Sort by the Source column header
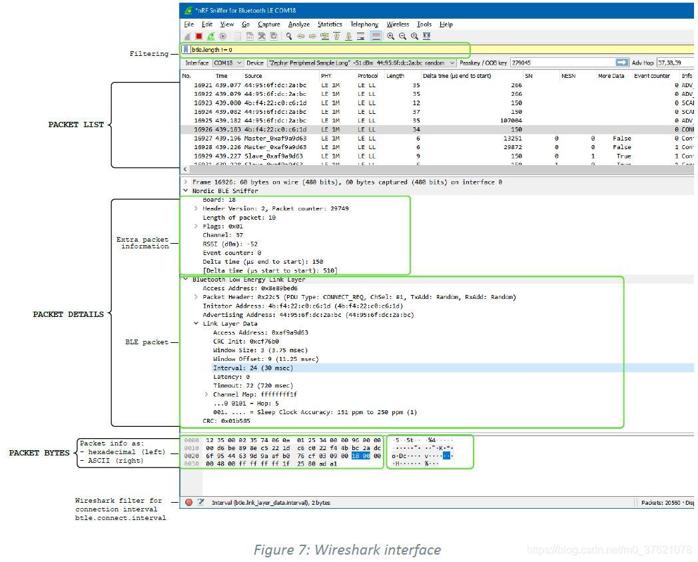This screenshot has width=698, height=562. point(253,76)
